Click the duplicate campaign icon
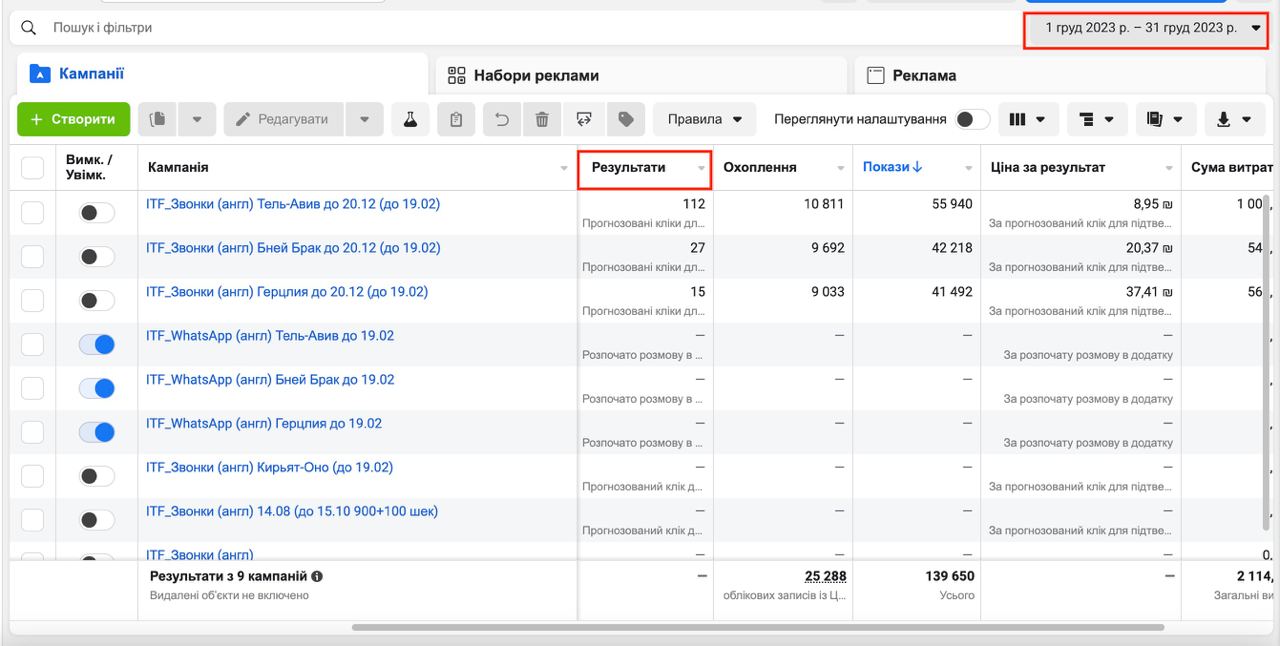 click(157, 119)
